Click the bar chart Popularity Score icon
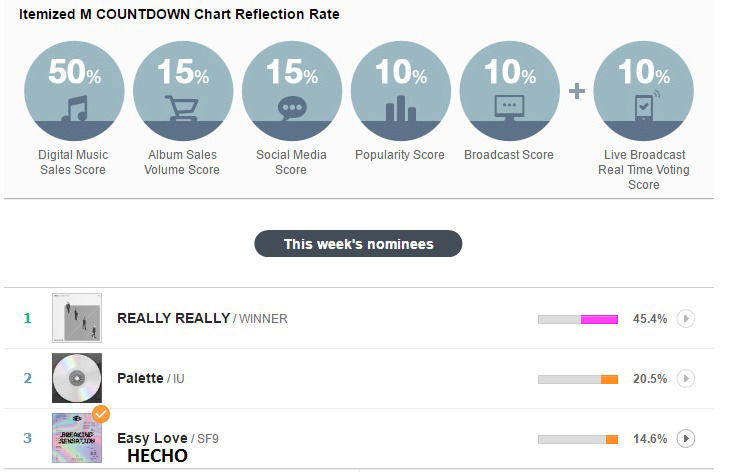Viewport: 730px width, 472px height. (x=400, y=107)
